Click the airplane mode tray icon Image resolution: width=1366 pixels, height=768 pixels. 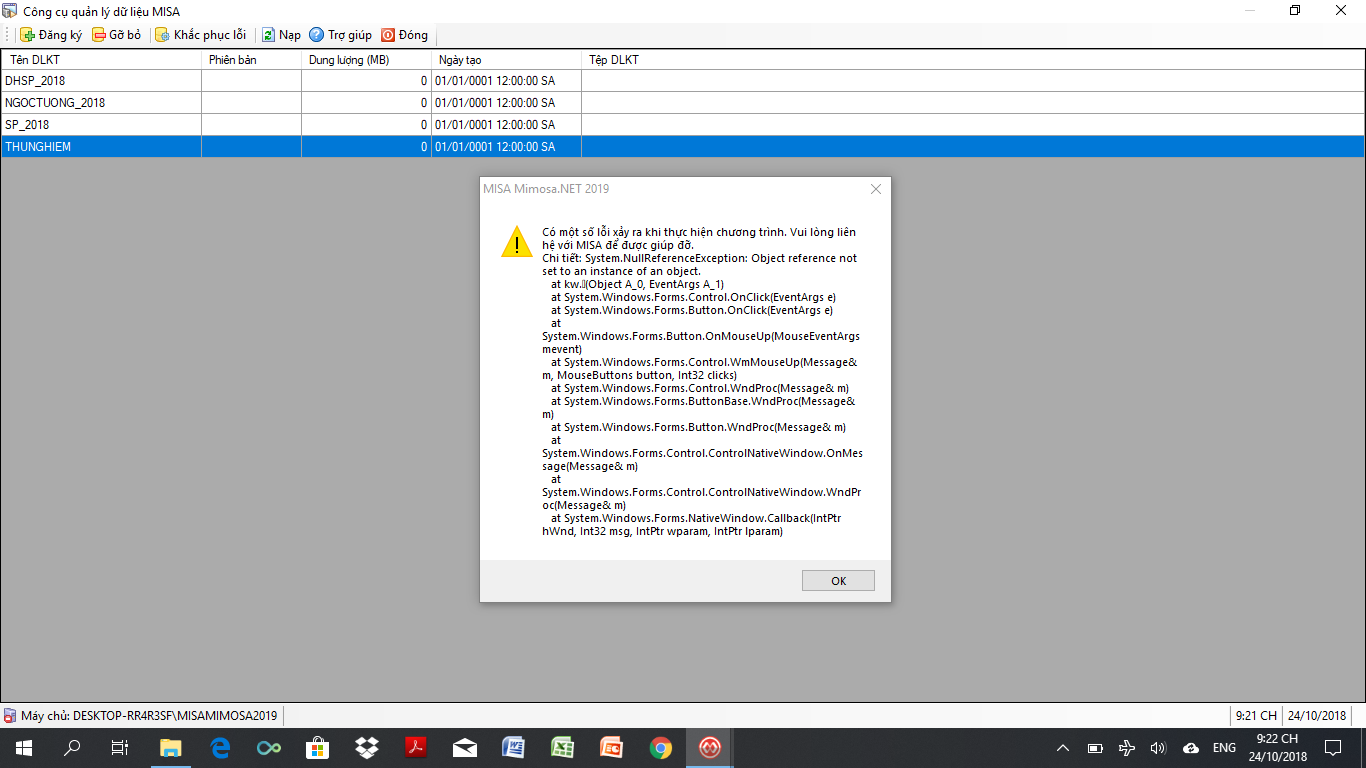[1127, 748]
